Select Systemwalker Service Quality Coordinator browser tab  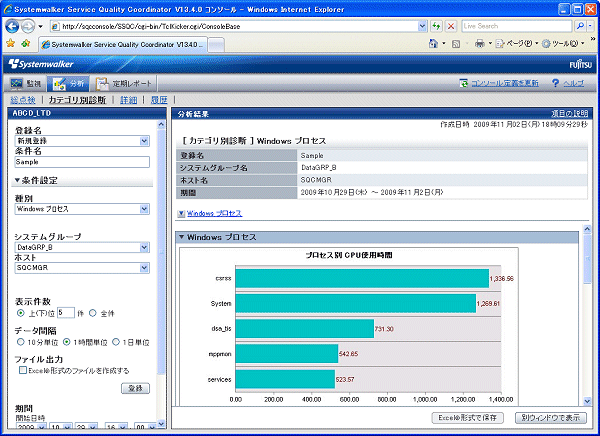pyautogui.click(x=124, y=44)
